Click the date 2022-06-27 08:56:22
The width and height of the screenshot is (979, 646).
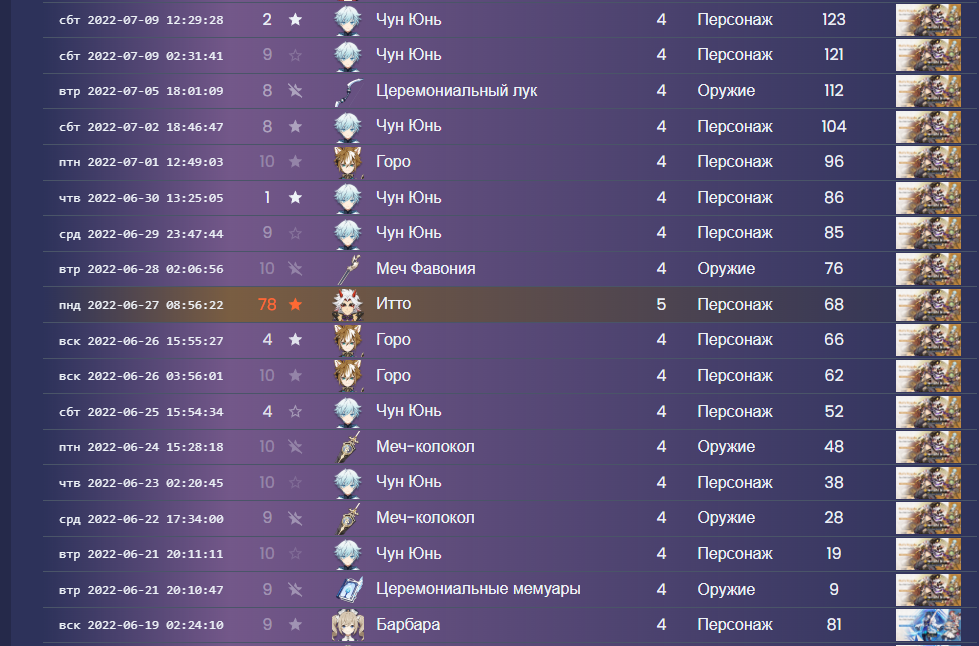point(155,305)
